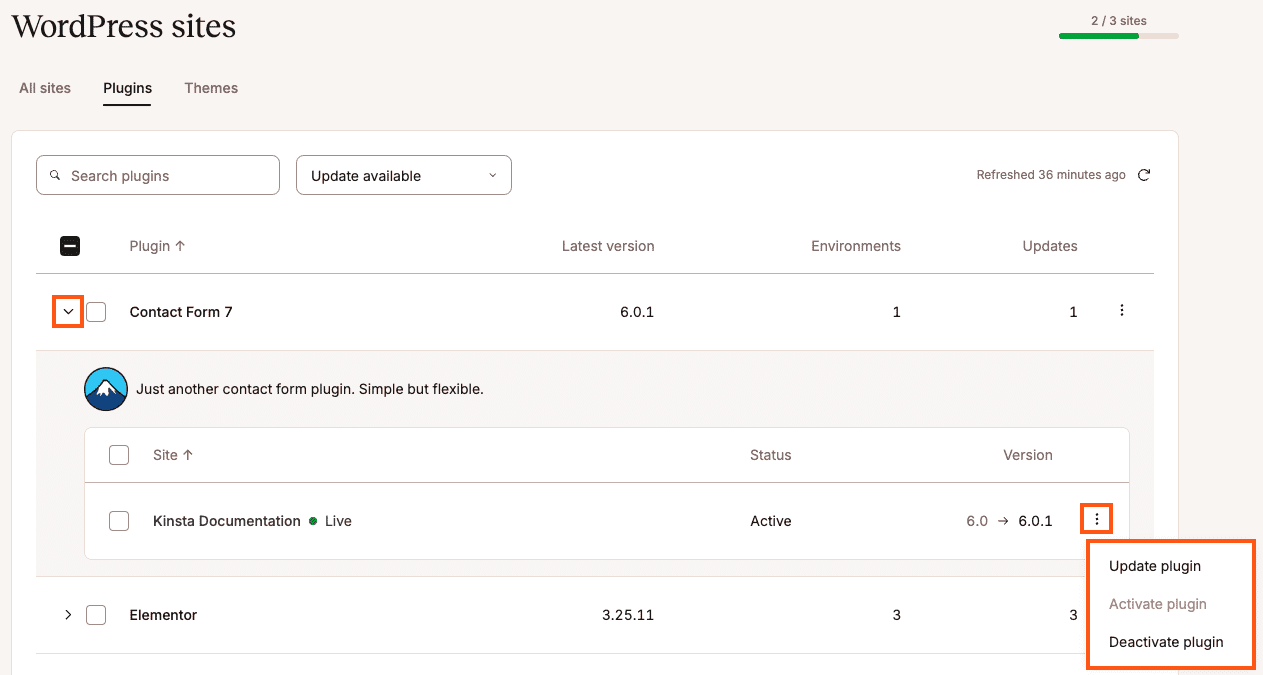Click the green Live status dot
This screenshot has height=675, width=1263.
click(x=313, y=521)
